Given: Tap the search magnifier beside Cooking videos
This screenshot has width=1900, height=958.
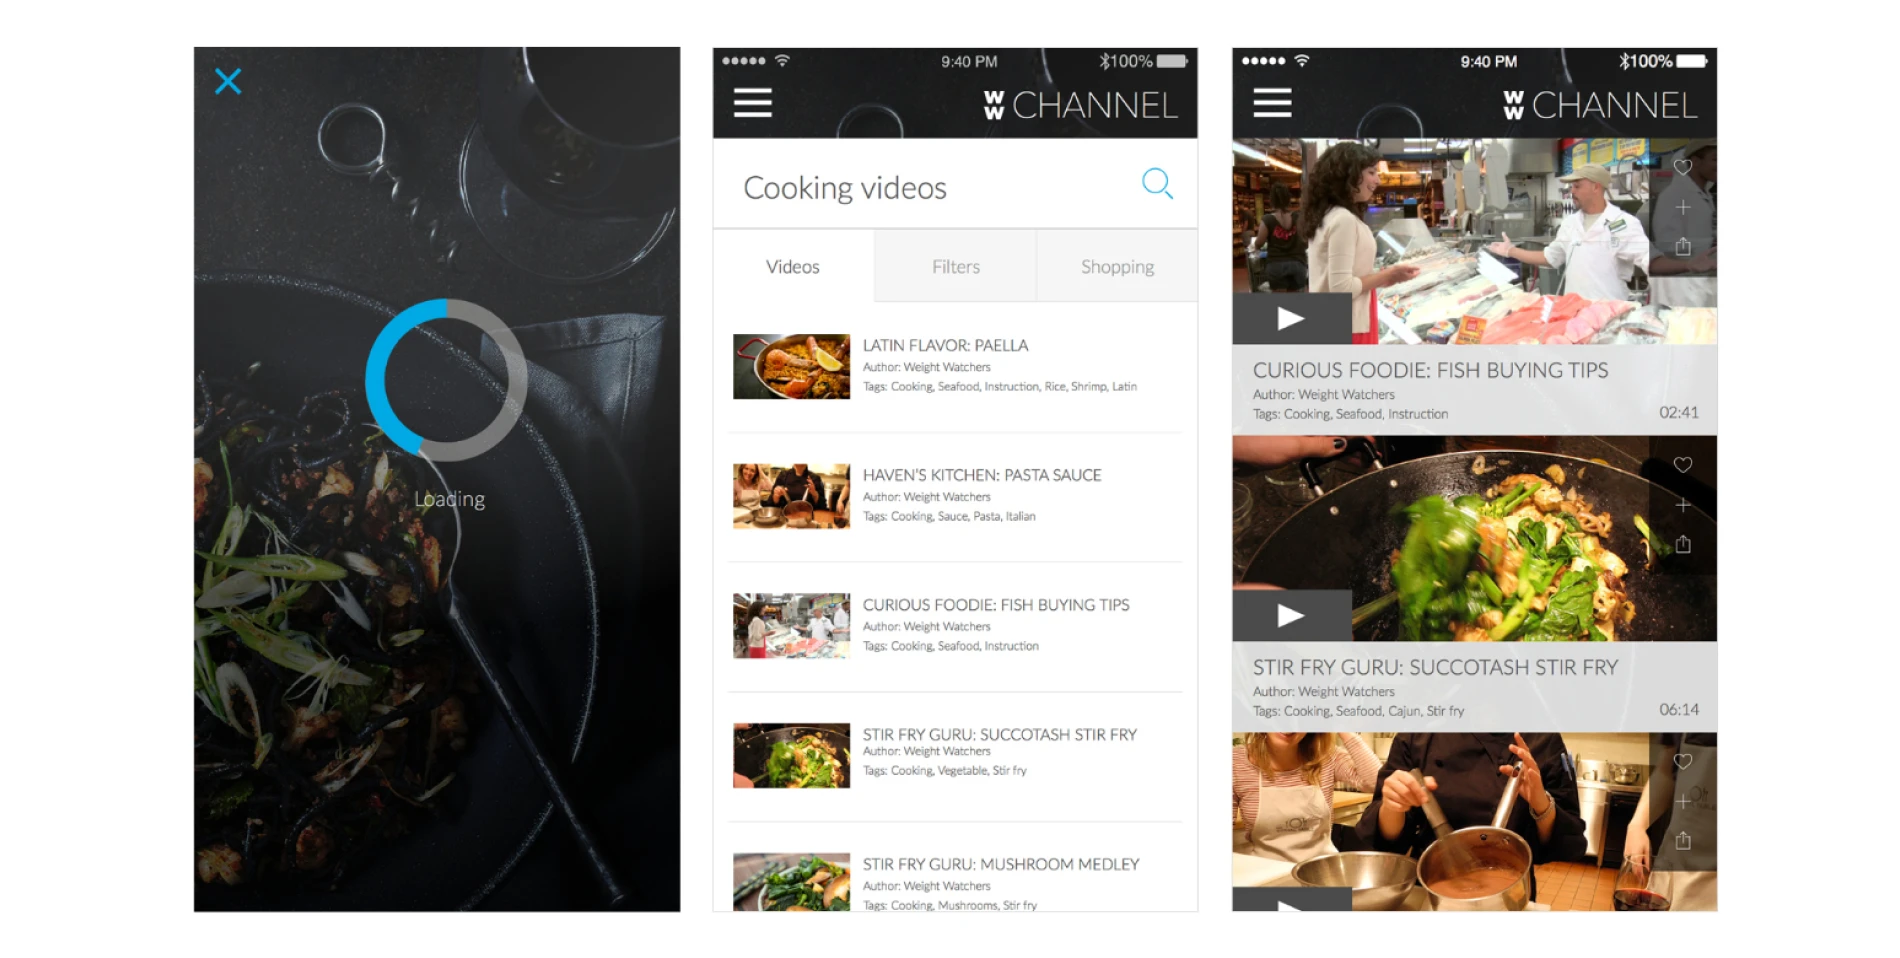Looking at the screenshot, I should [x=1157, y=183].
